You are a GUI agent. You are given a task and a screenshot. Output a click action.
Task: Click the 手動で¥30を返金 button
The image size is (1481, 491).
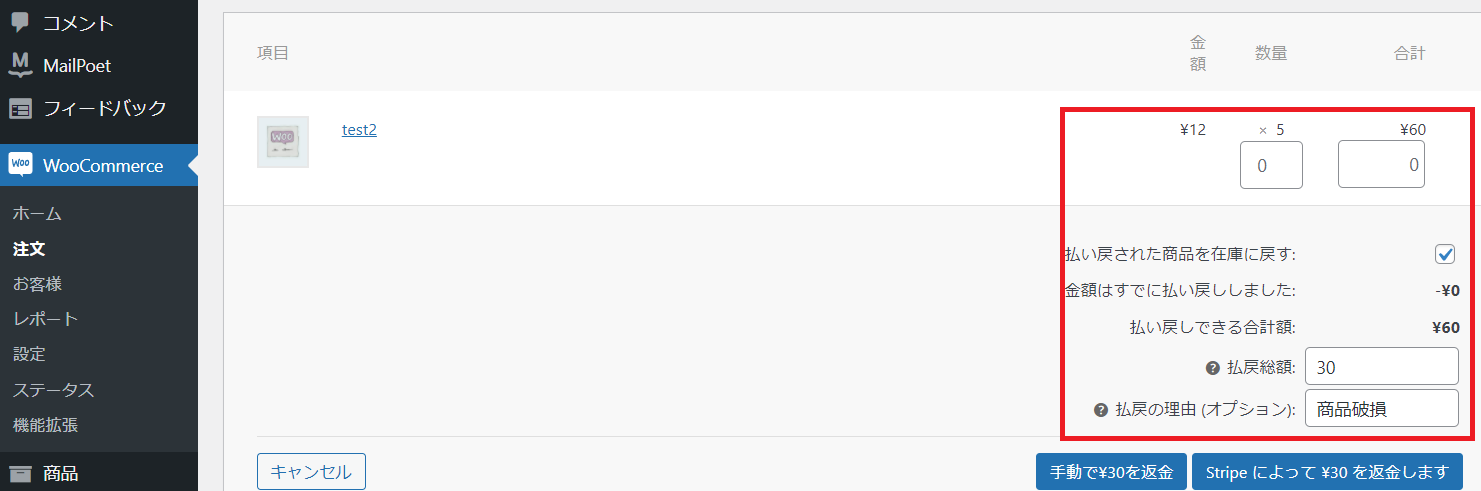click(x=1111, y=472)
